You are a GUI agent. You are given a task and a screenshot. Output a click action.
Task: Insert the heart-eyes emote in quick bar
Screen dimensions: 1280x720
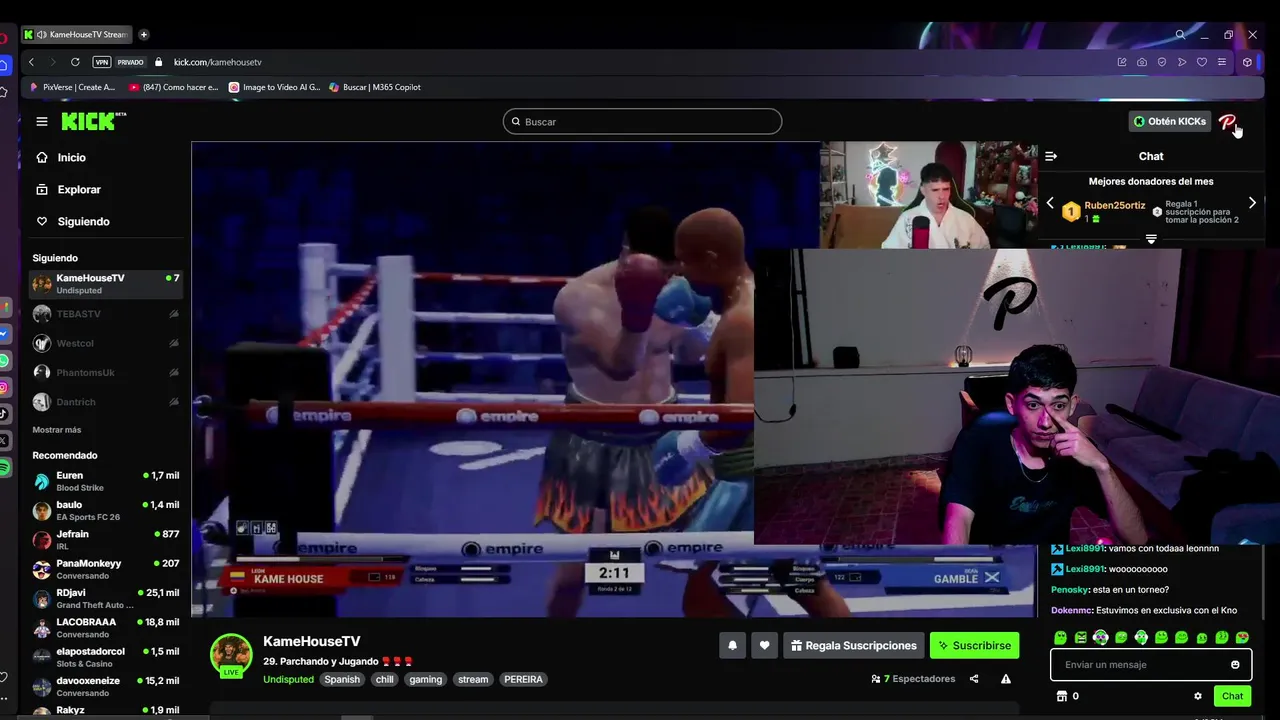tap(1242, 637)
